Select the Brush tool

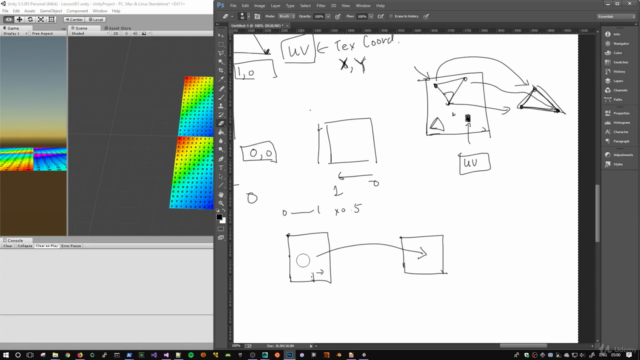pos(221,97)
